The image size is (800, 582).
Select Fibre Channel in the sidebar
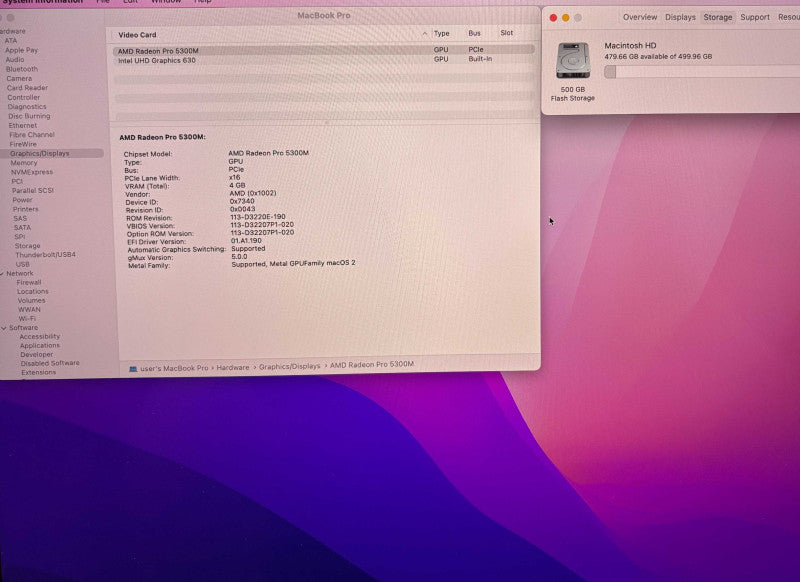32,135
